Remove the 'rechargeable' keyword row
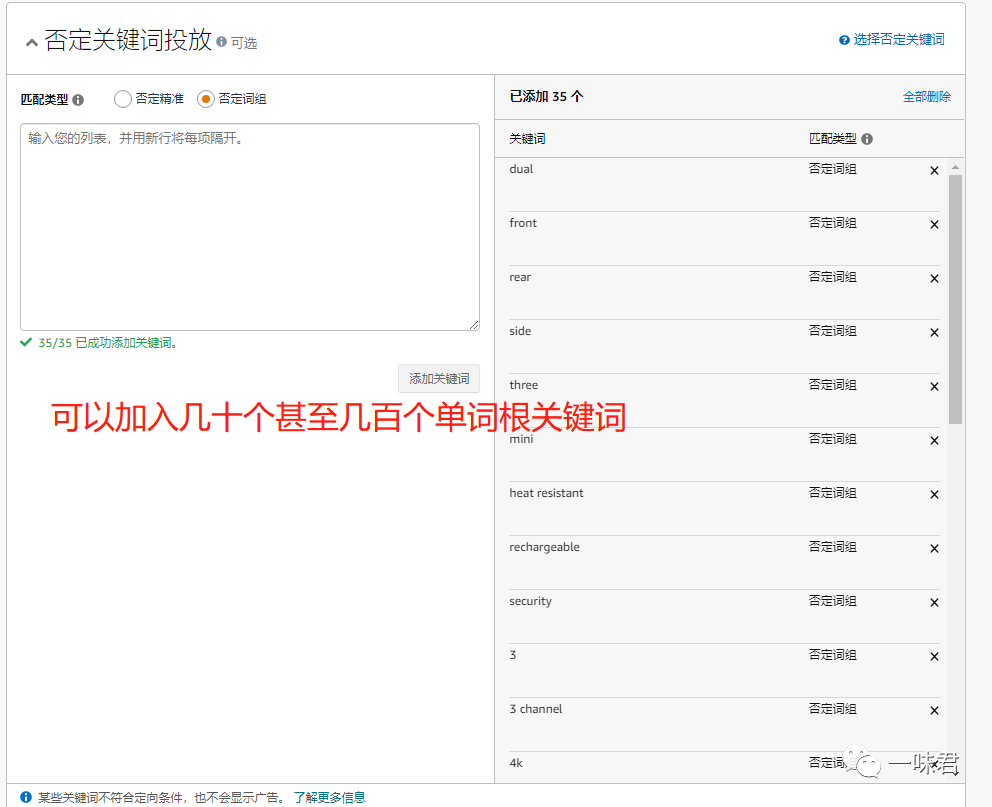Screen dimensions: 992x807 click(x=934, y=549)
